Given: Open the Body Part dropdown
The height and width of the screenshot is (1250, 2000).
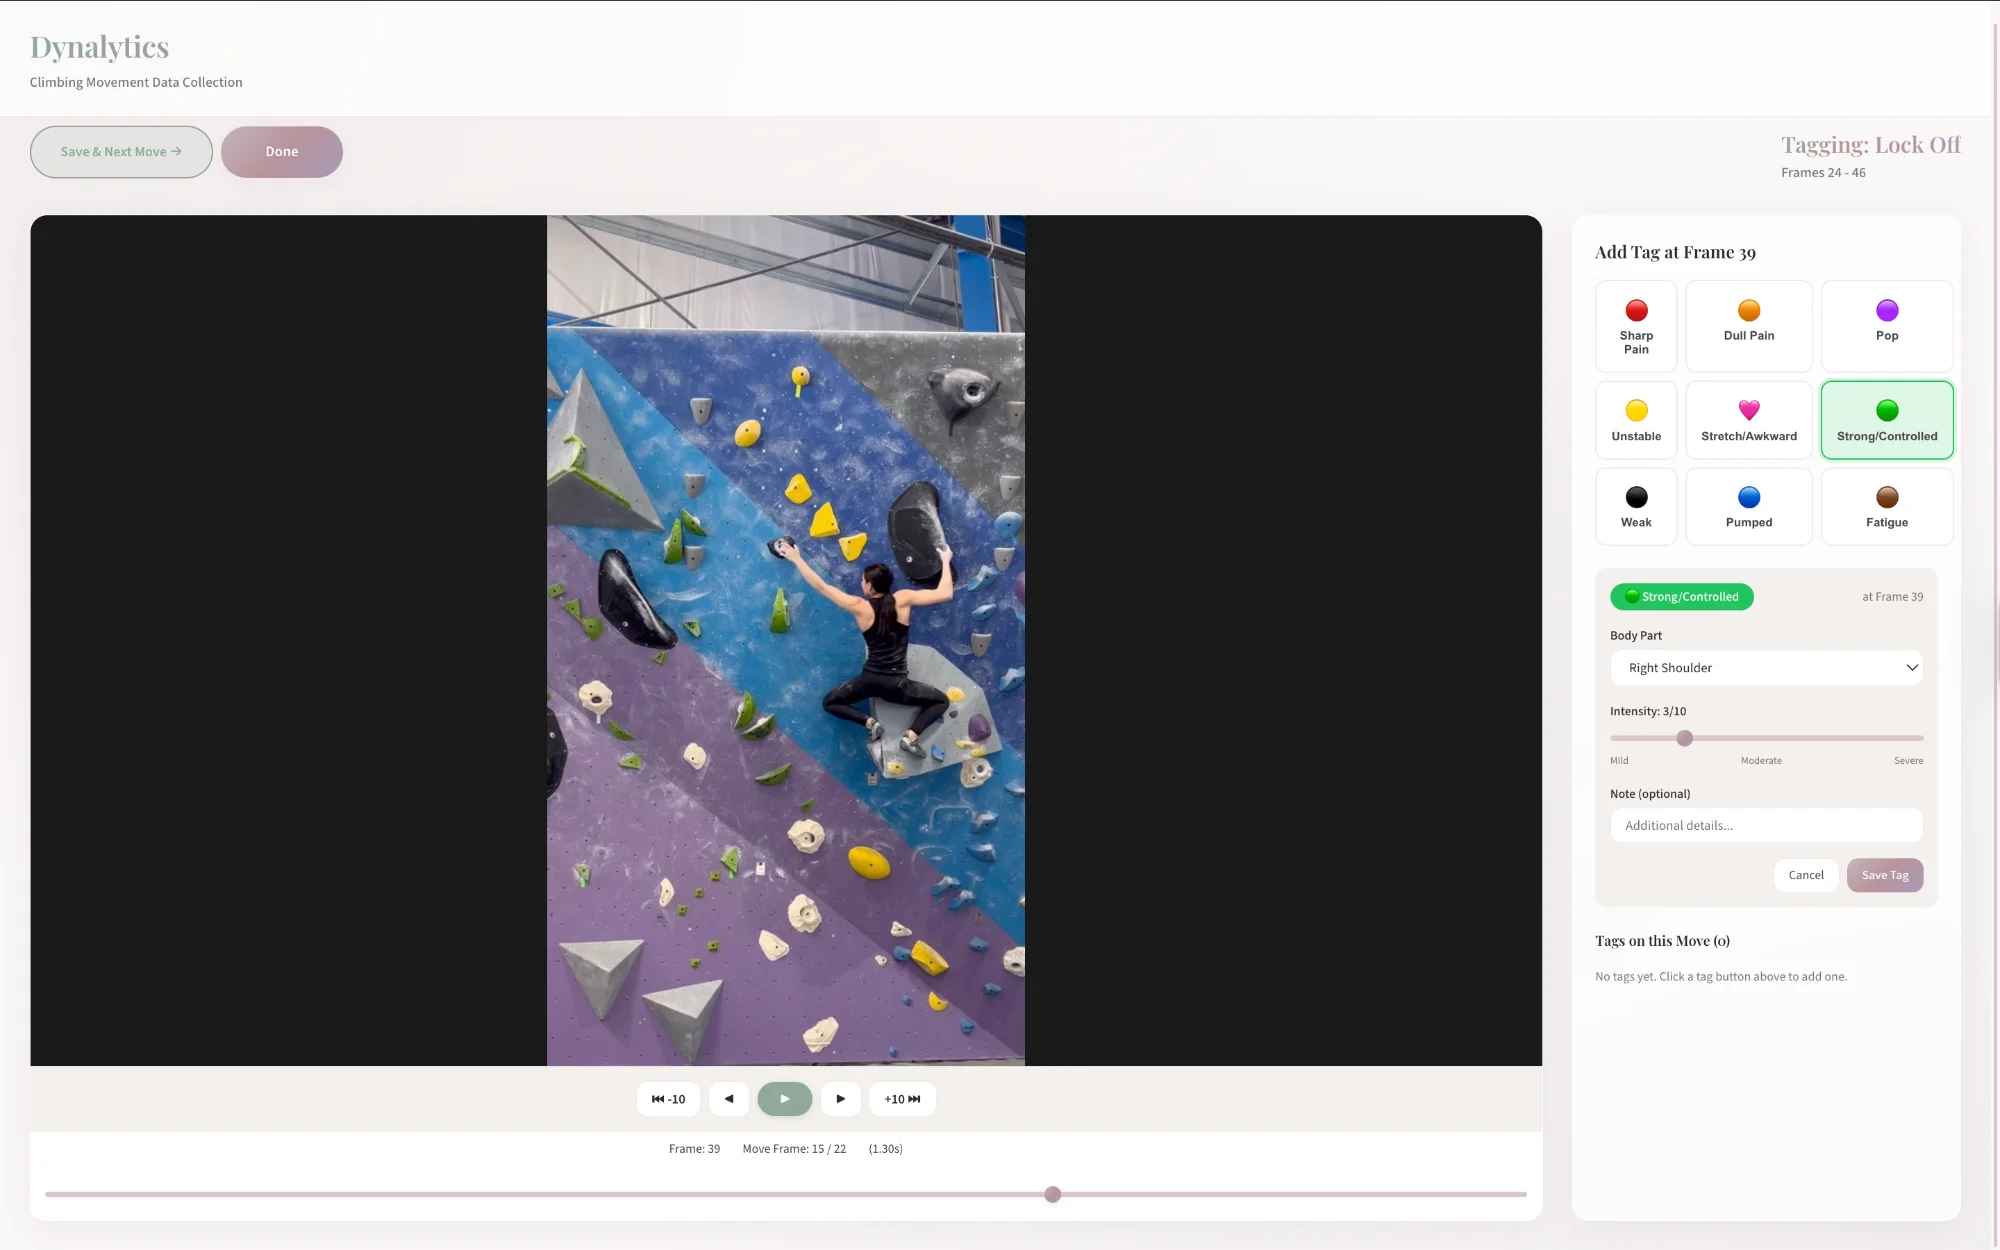Looking at the screenshot, I should 1765,668.
